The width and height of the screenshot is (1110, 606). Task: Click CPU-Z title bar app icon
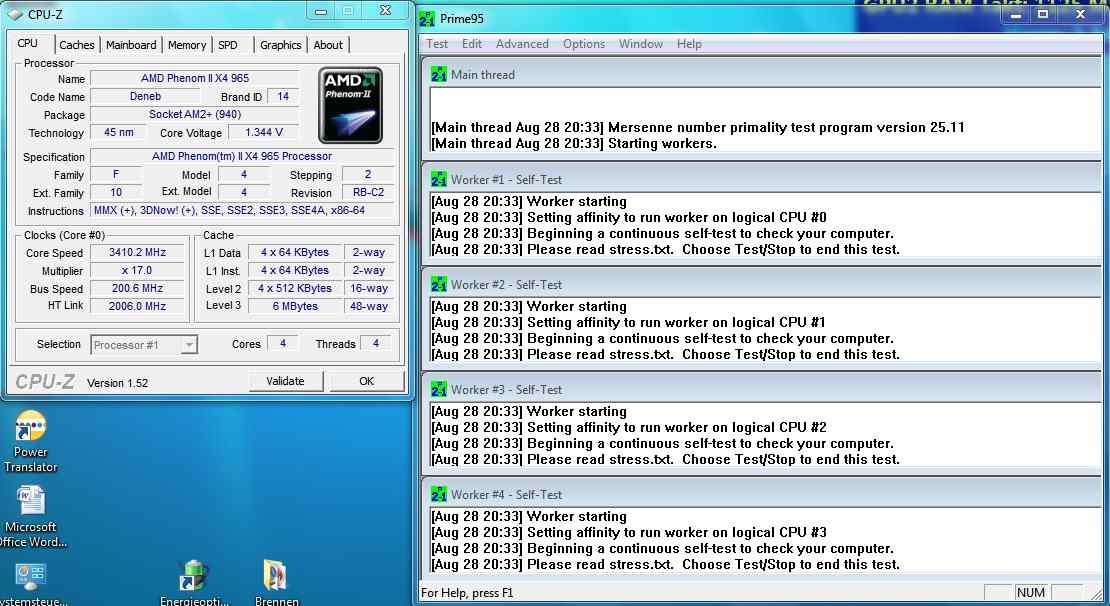point(16,13)
